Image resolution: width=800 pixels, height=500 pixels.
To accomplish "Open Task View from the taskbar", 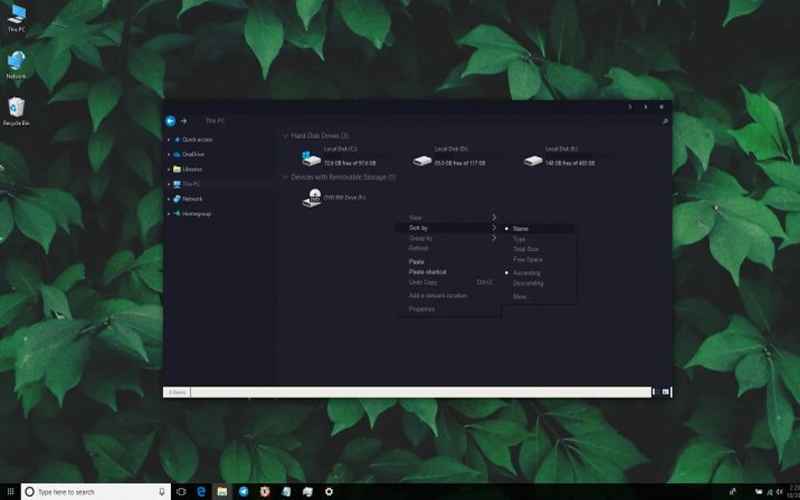I will point(181,492).
